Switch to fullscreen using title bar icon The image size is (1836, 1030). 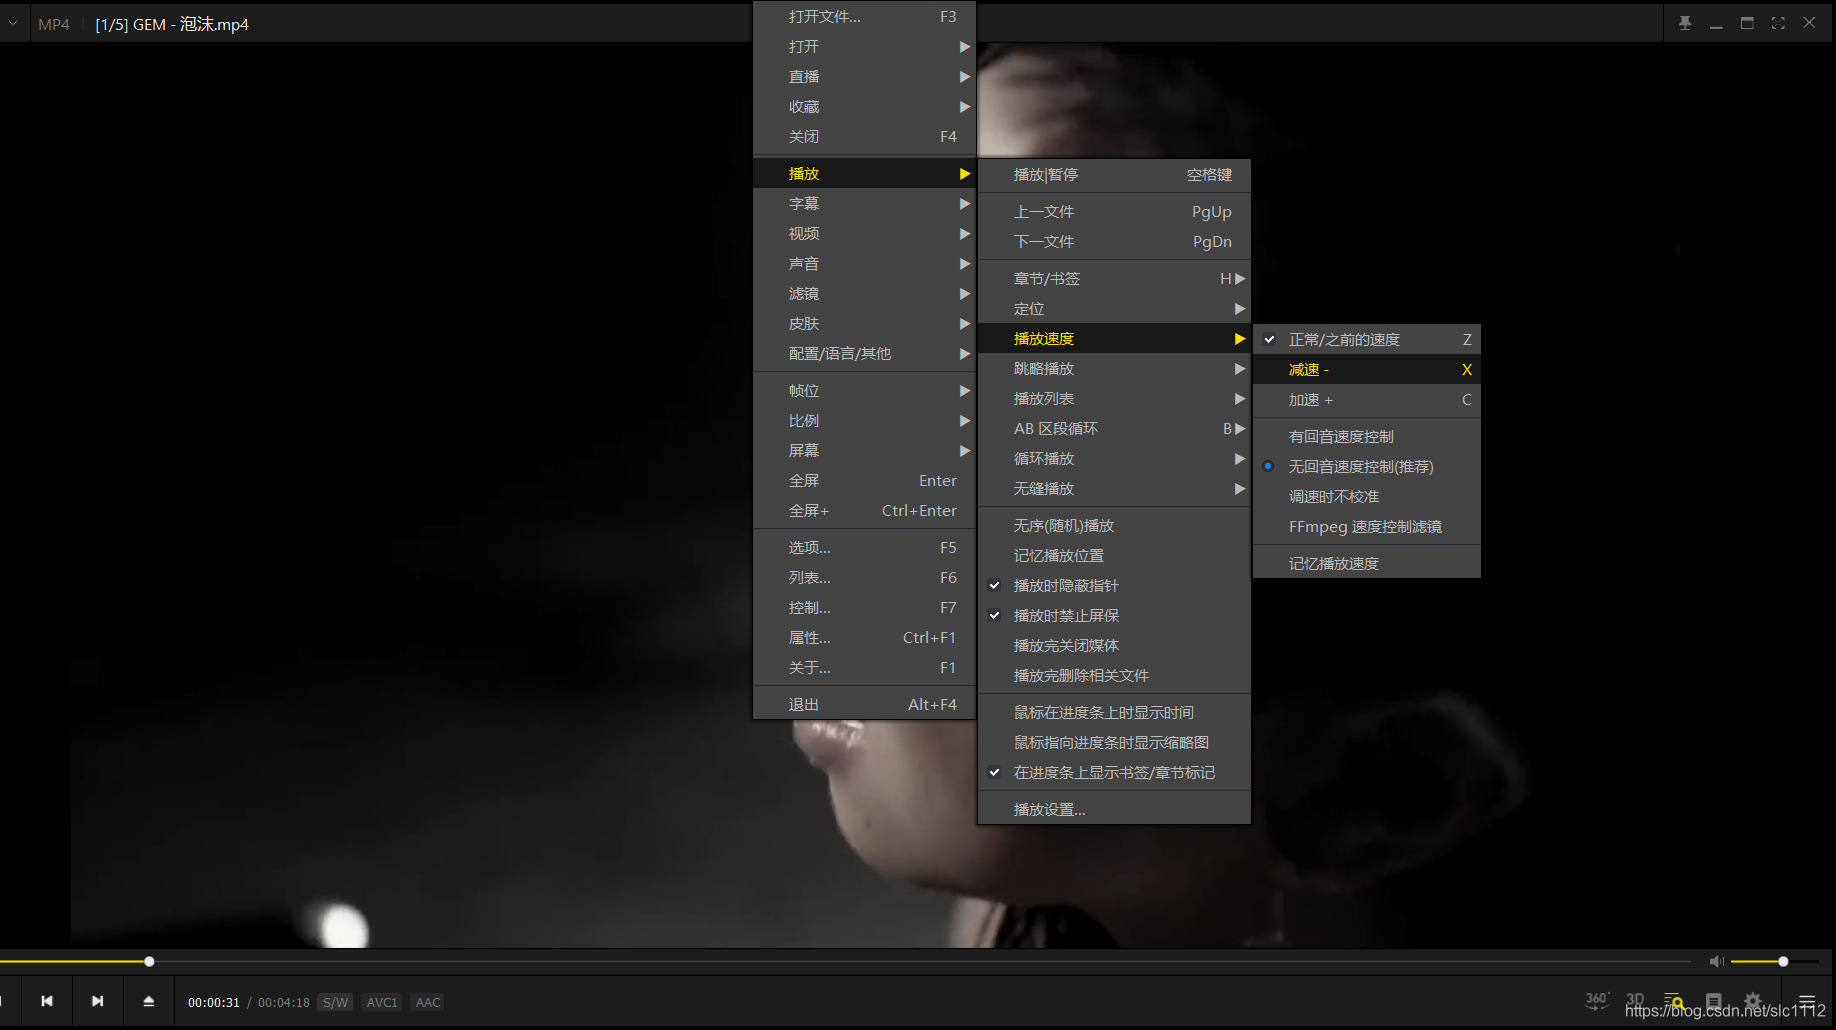1778,23
